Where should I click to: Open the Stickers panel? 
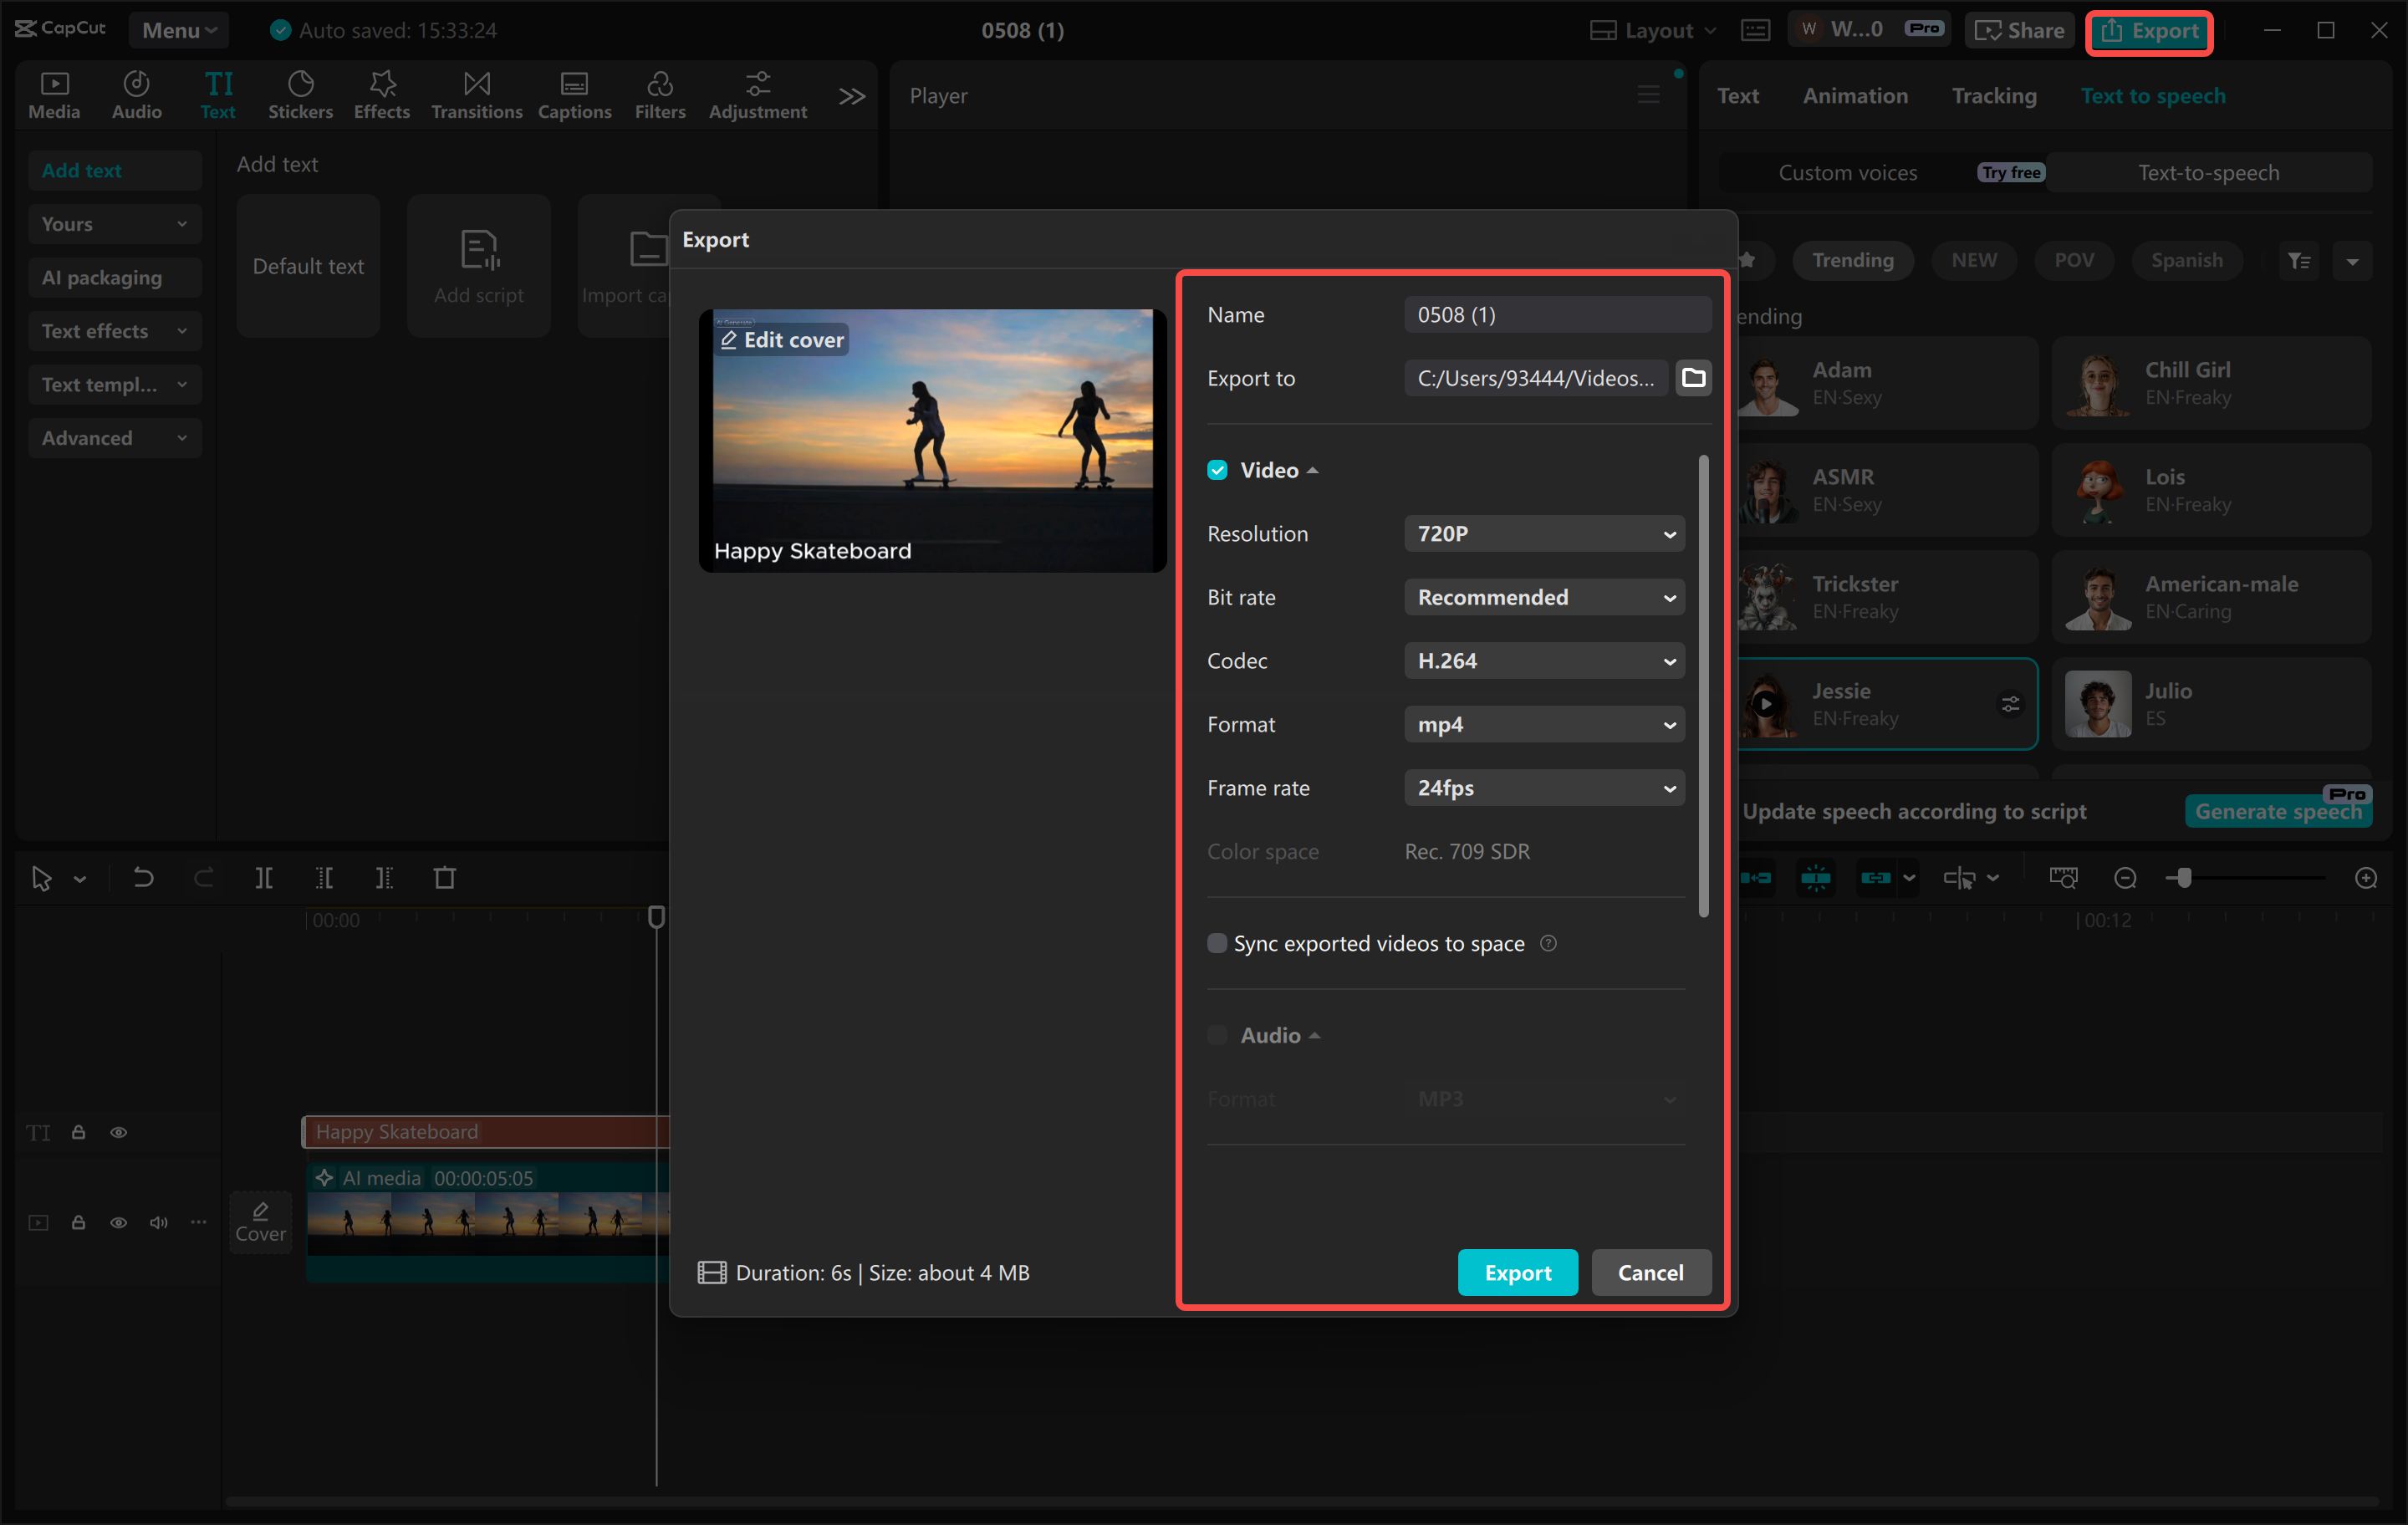(301, 94)
